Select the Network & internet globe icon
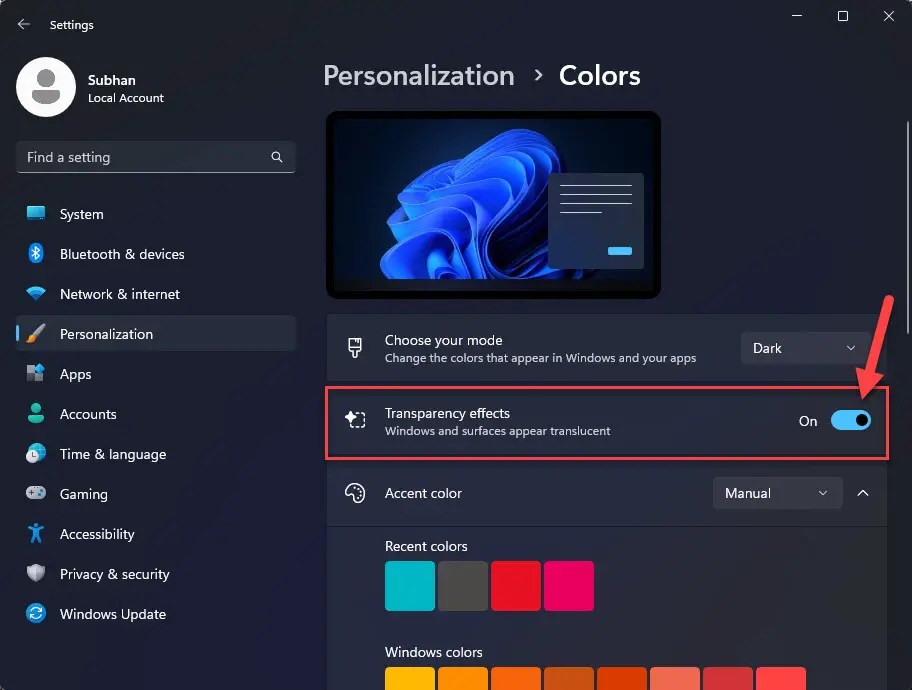 [37, 294]
